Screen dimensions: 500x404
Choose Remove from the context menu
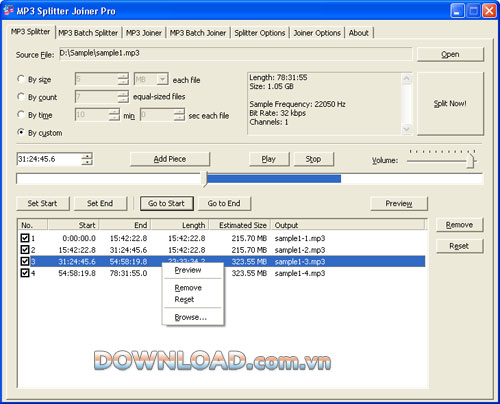point(193,288)
